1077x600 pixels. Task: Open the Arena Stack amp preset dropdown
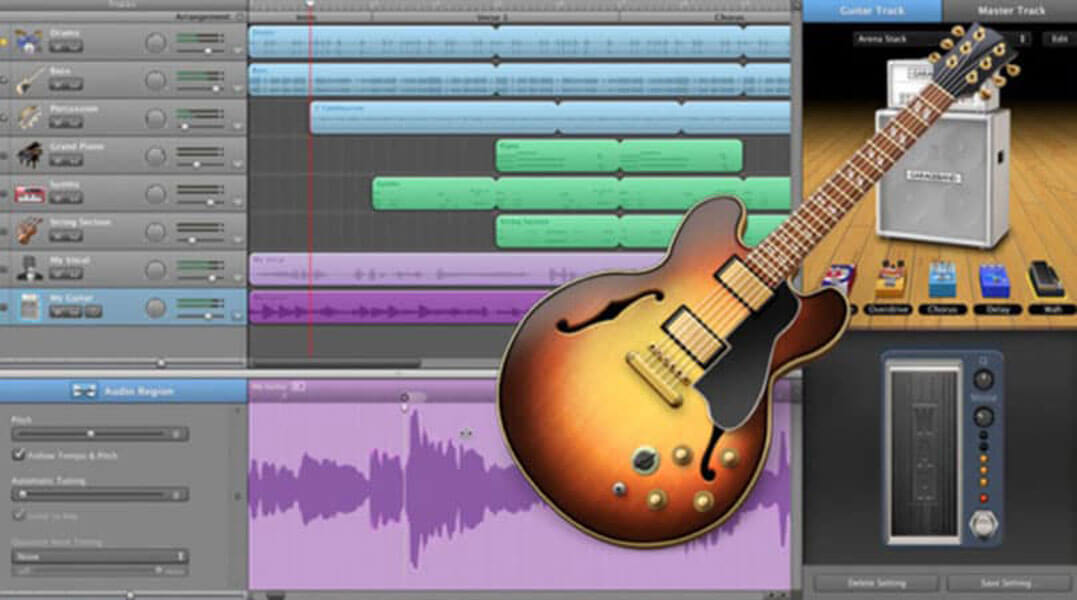coord(942,39)
